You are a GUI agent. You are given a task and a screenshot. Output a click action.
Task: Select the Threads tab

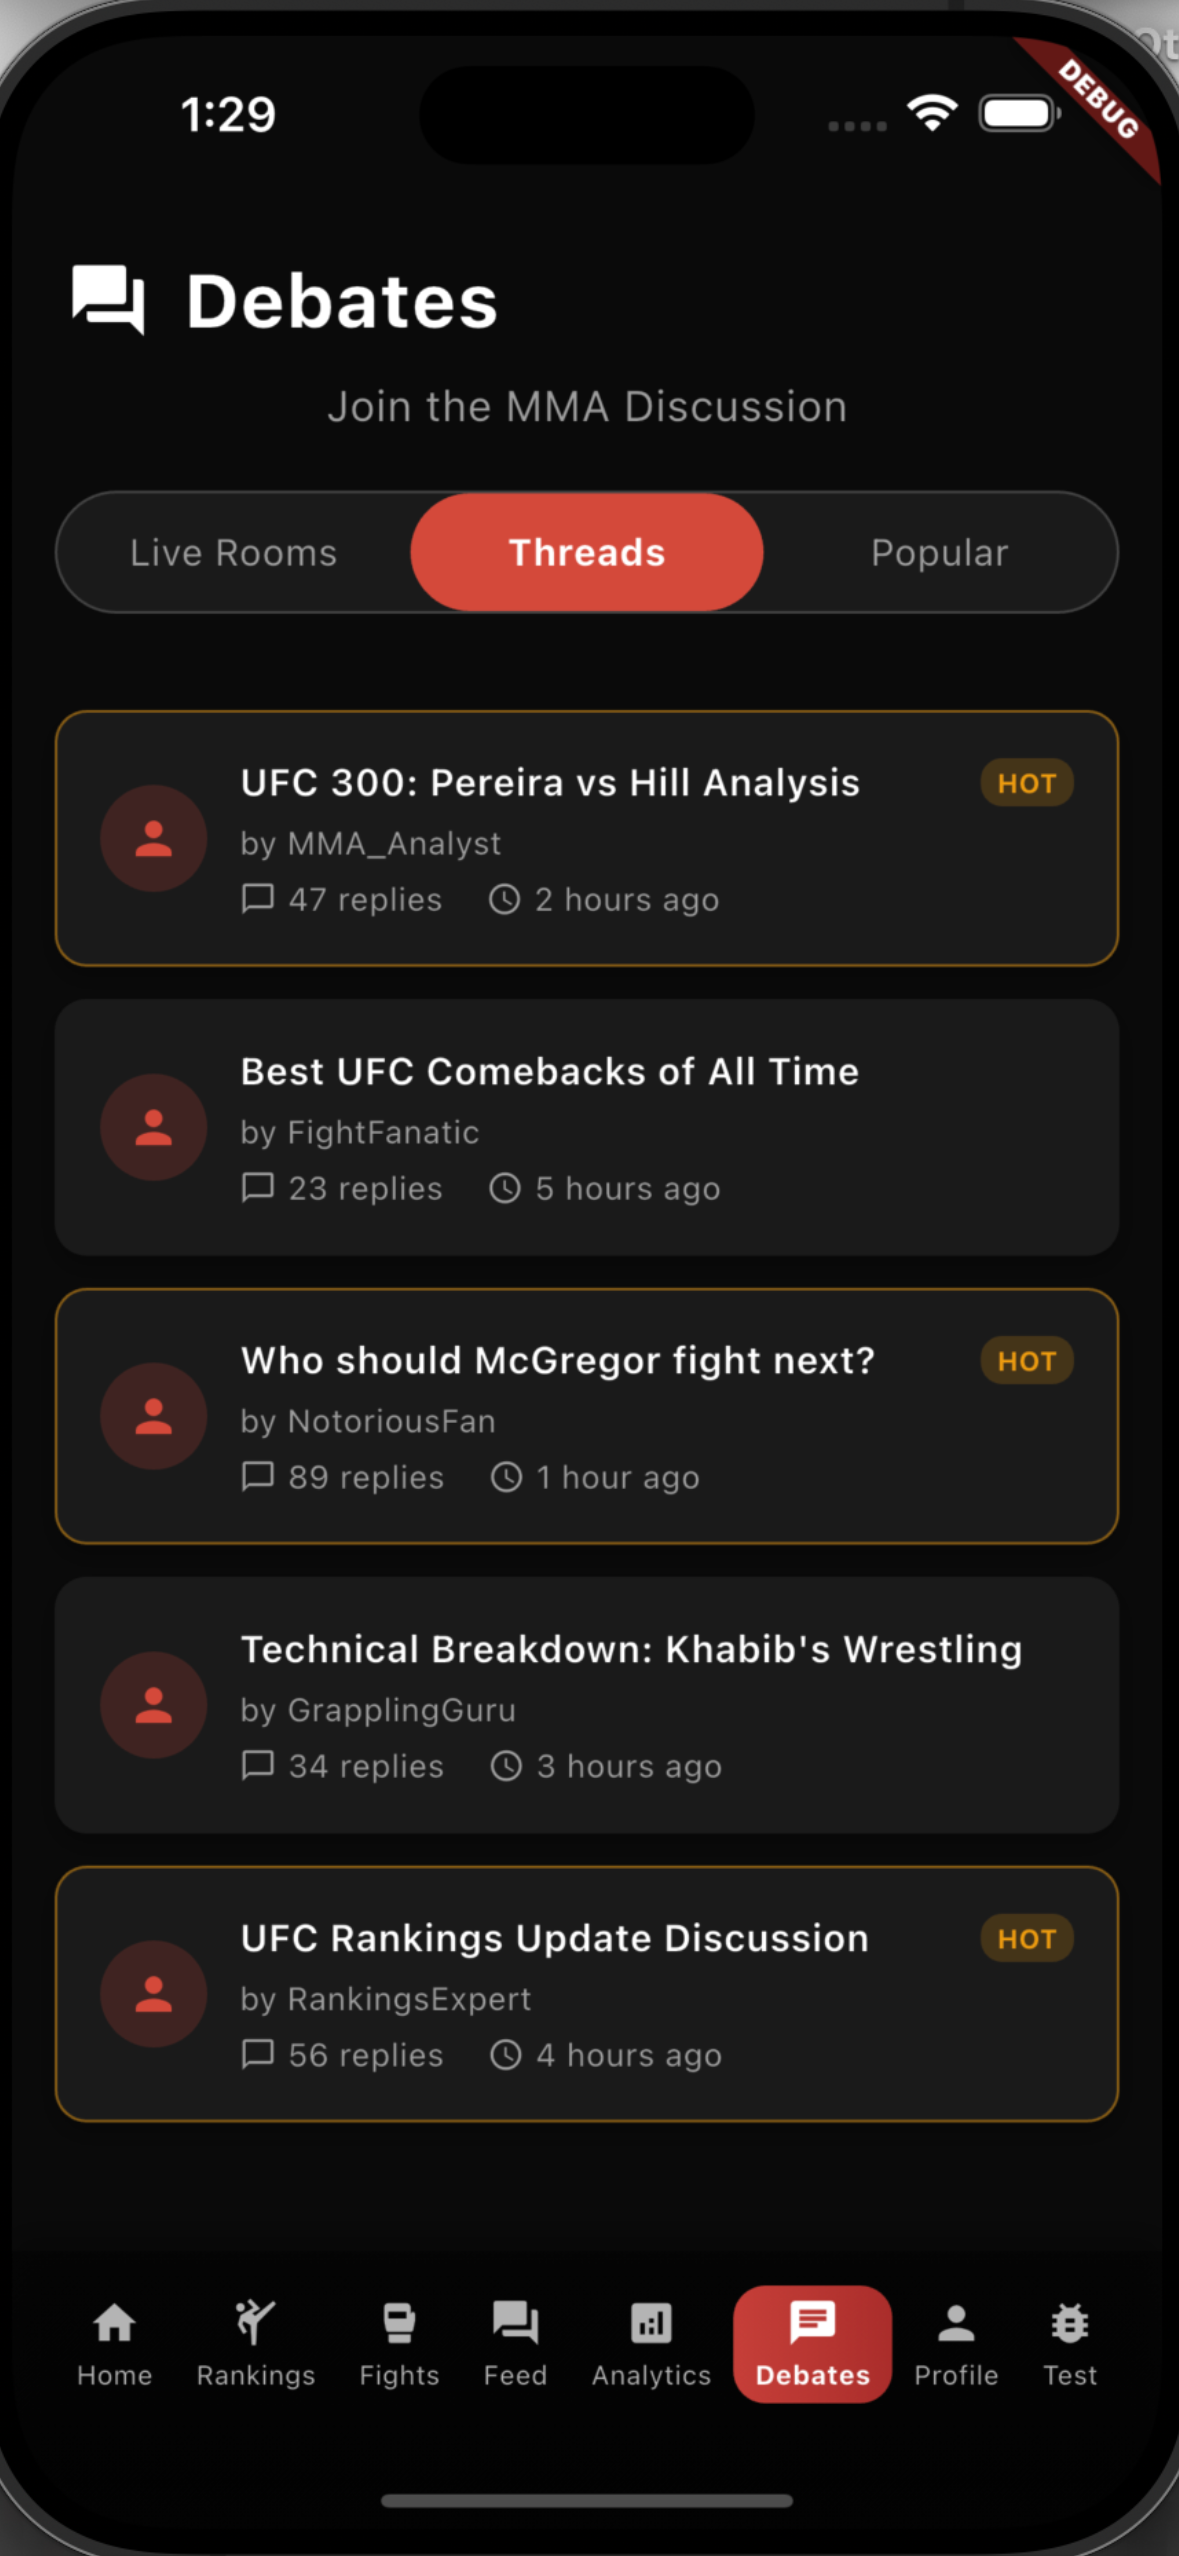pos(587,553)
